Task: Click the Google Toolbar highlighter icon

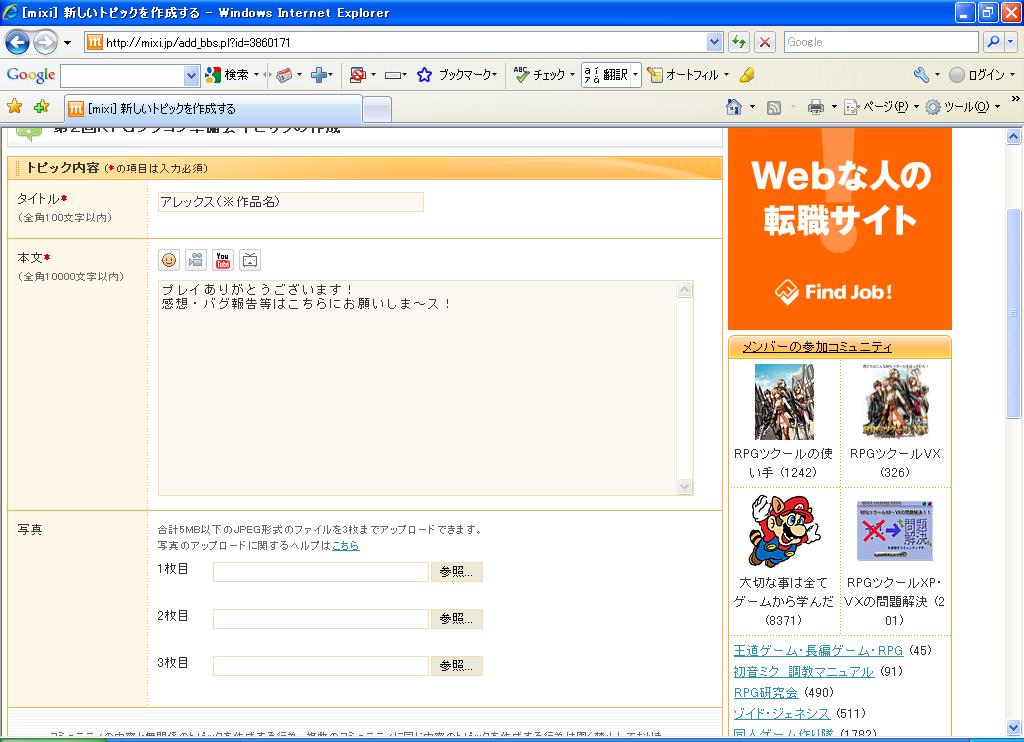Action: pyautogui.click(x=747, y=75)
